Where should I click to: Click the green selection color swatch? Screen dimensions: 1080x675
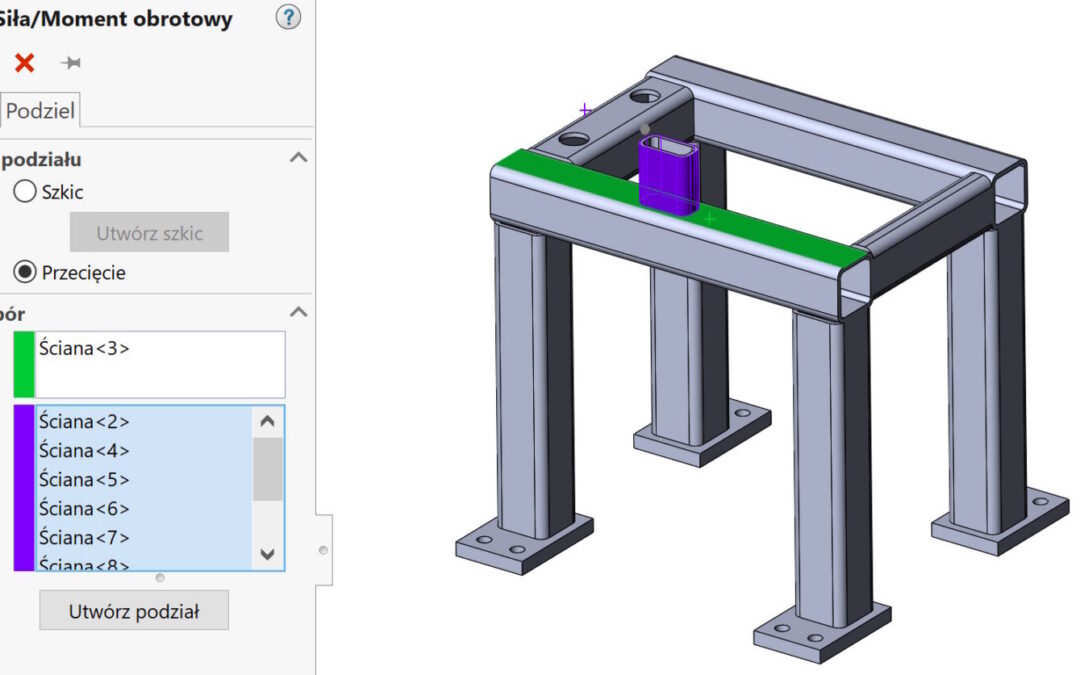(24, 365)
